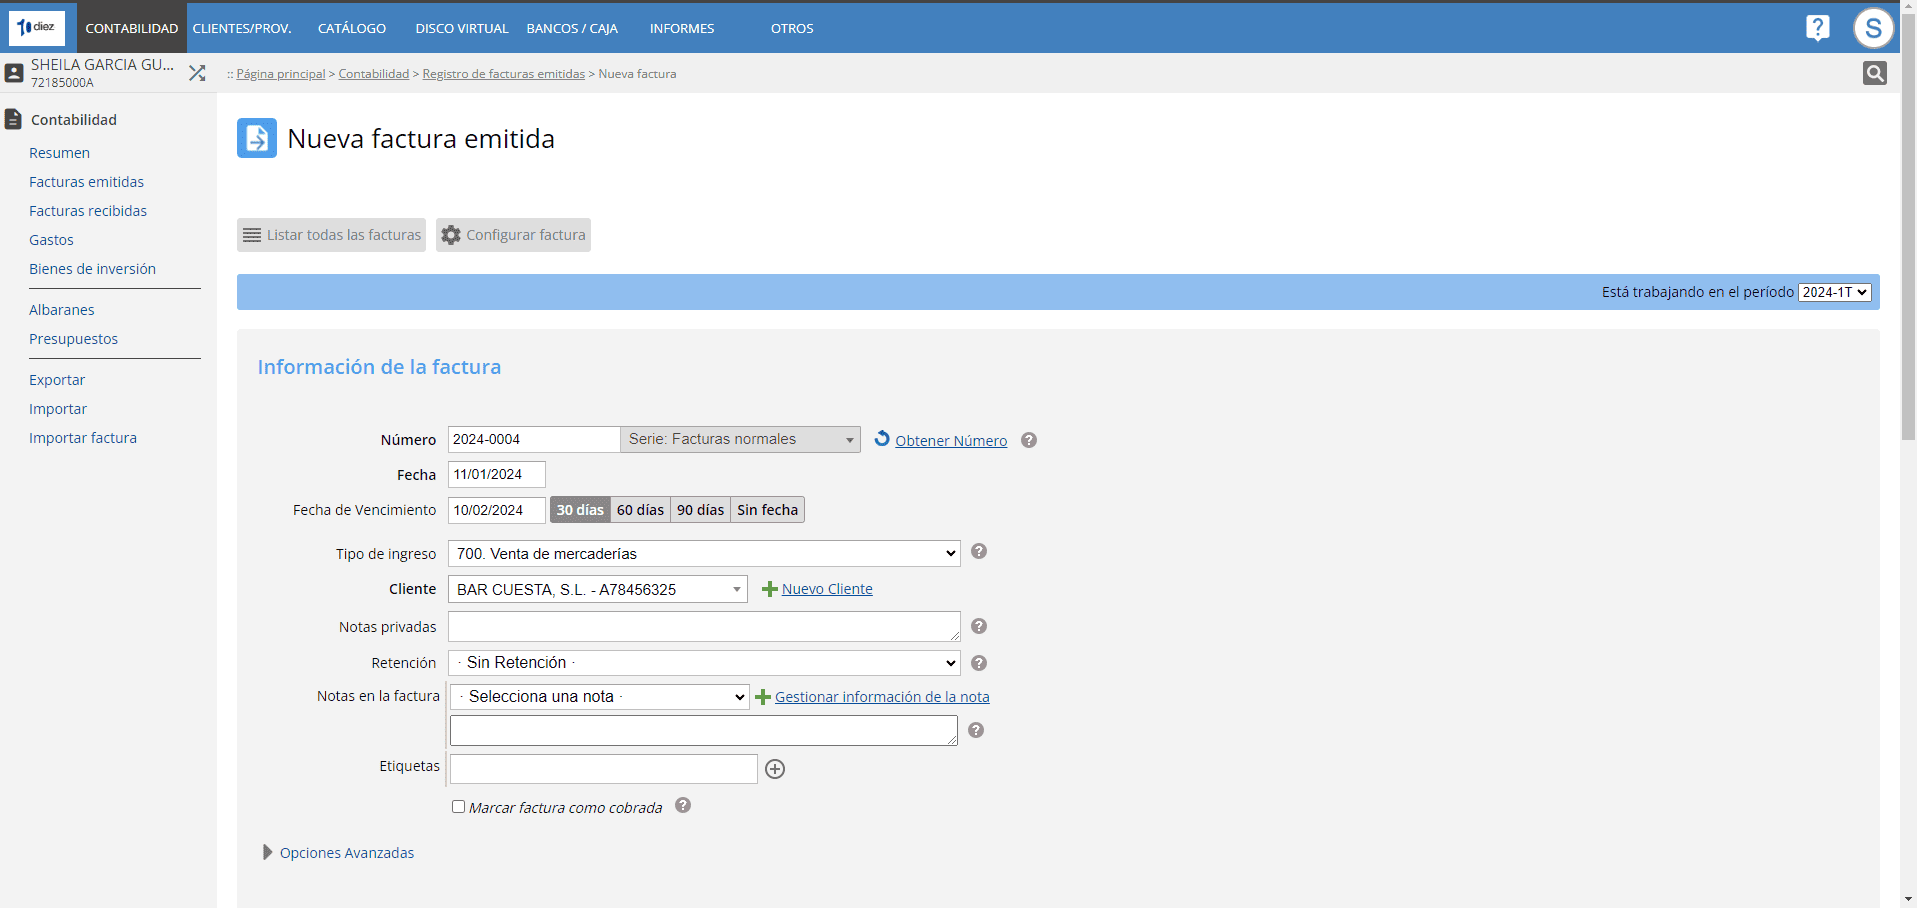Click help icon beside Retención dropdown
1917x908 pixels.
[979, 663]
